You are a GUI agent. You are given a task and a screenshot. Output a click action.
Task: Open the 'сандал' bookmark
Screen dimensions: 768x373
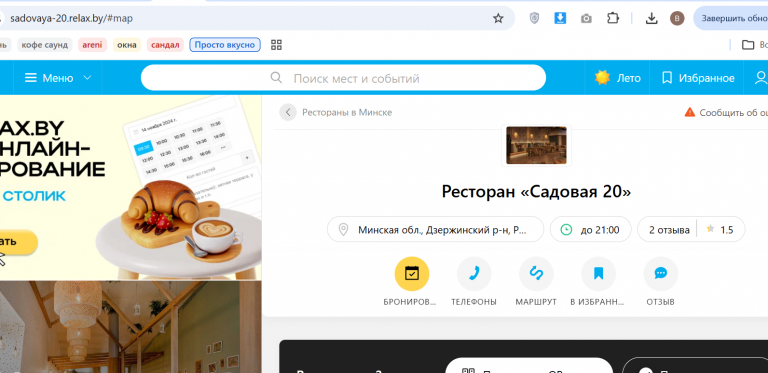tap(165, 45)
